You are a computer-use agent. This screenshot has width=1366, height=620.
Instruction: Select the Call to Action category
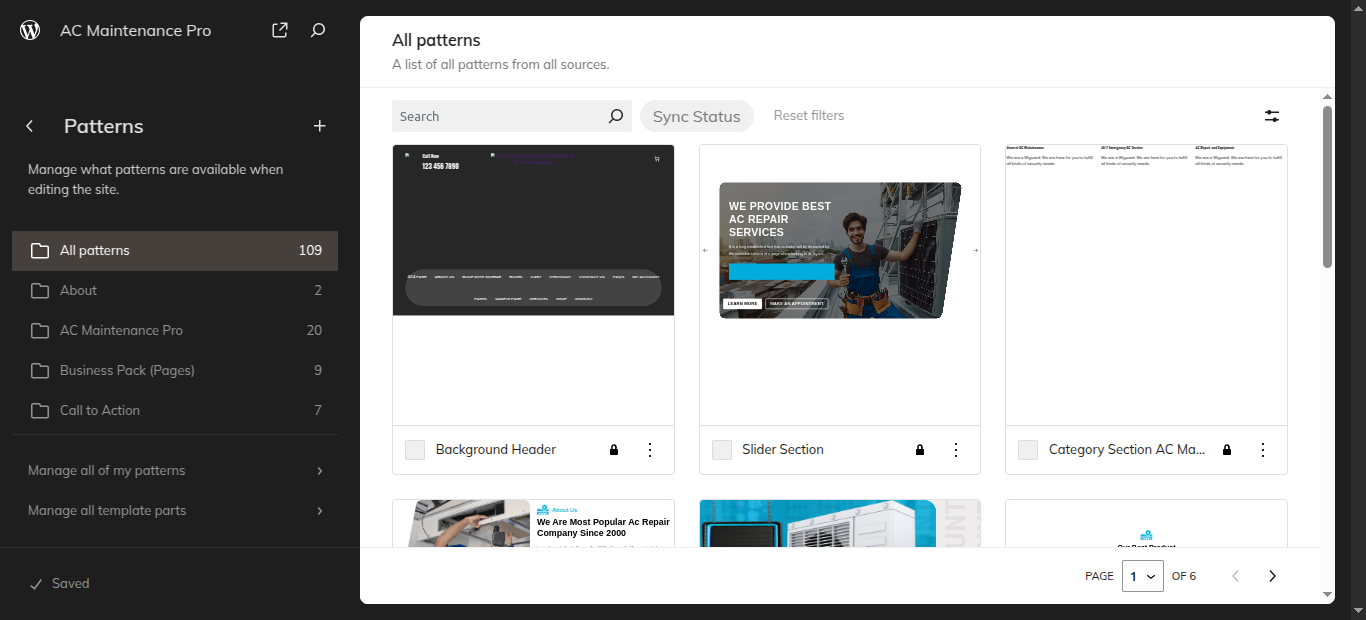pyautogui.click(x=175, y=411)
